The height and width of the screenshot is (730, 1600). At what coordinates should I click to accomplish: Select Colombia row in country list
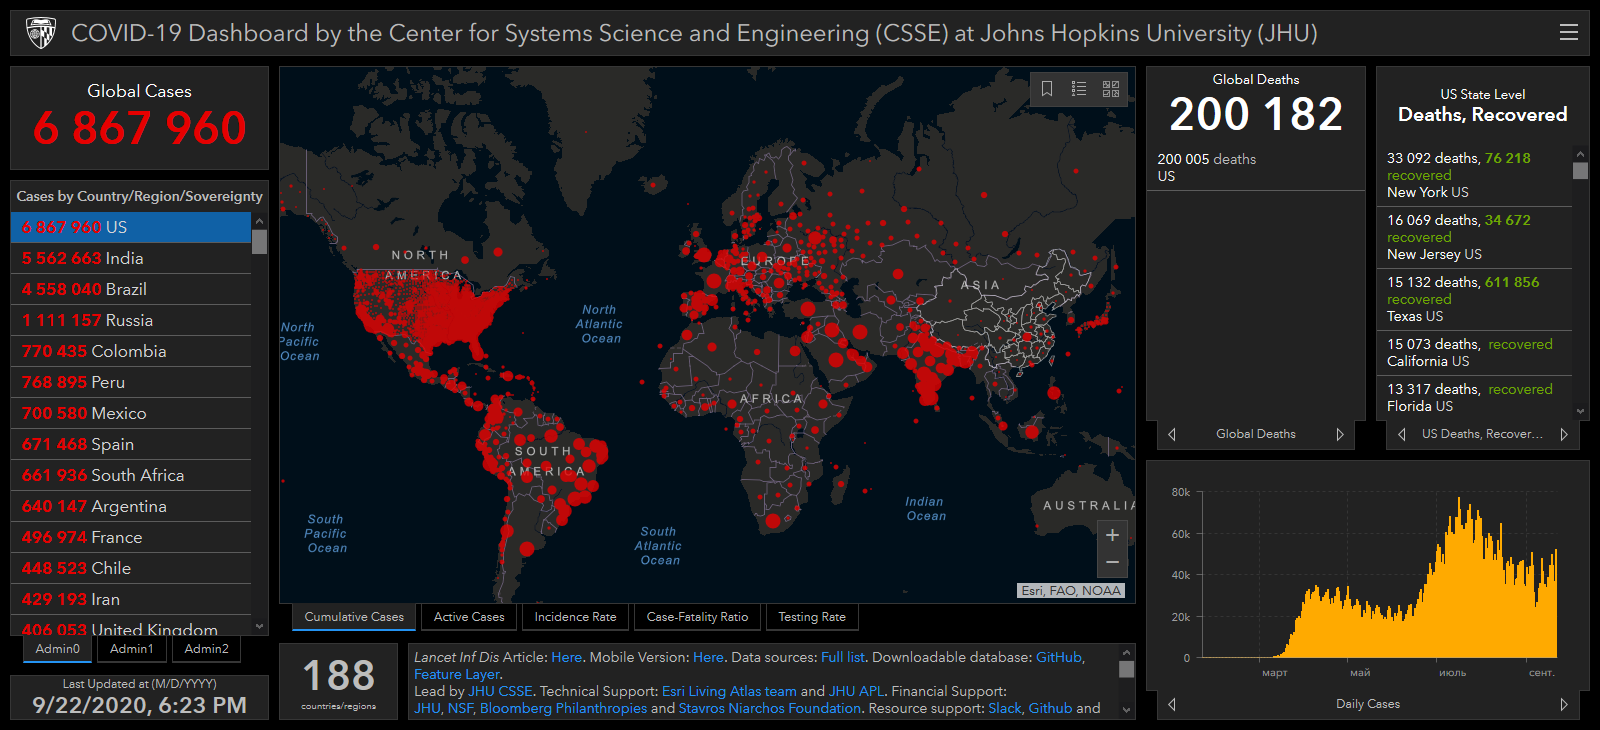[x=131, y=351]
